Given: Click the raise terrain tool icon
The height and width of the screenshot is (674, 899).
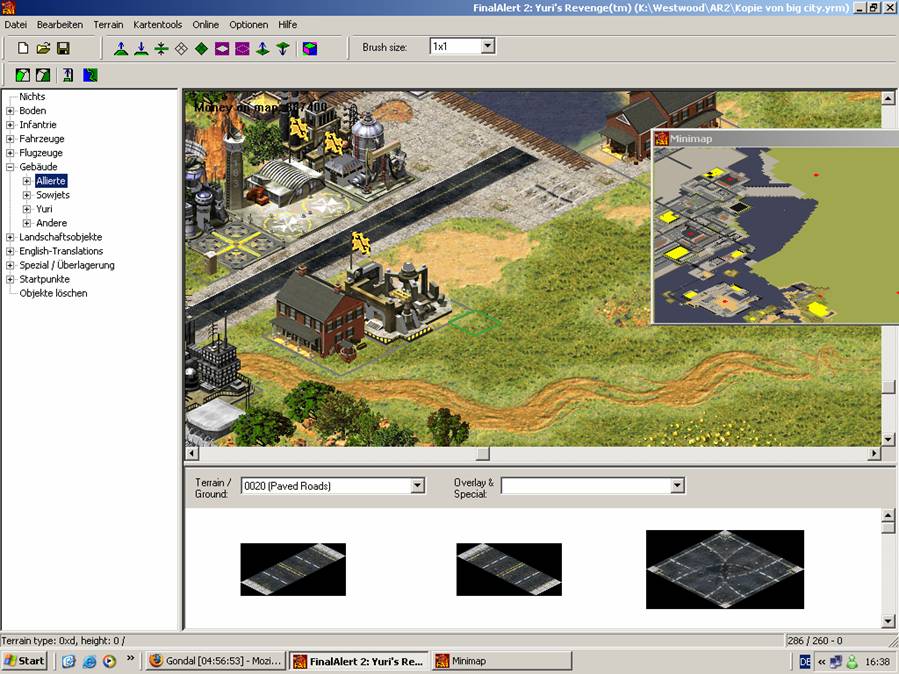Looking at the screenshot, I should (121, 48).
